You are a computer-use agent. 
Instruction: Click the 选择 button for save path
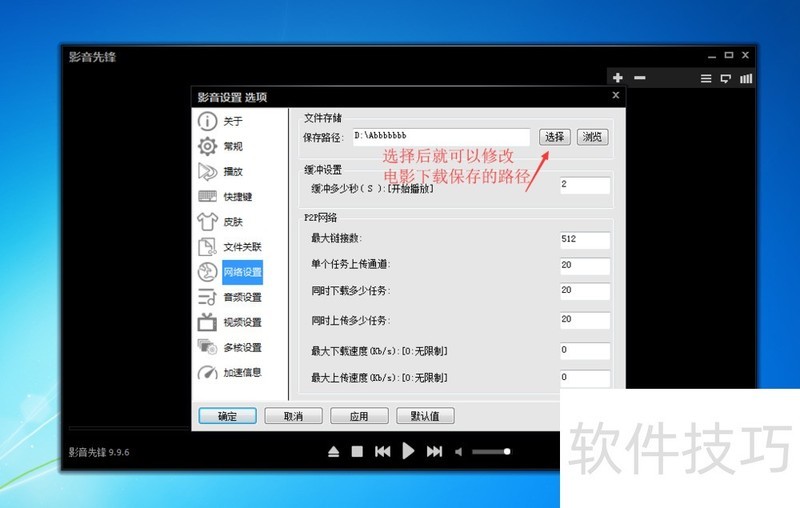click(x=555, y=137)
